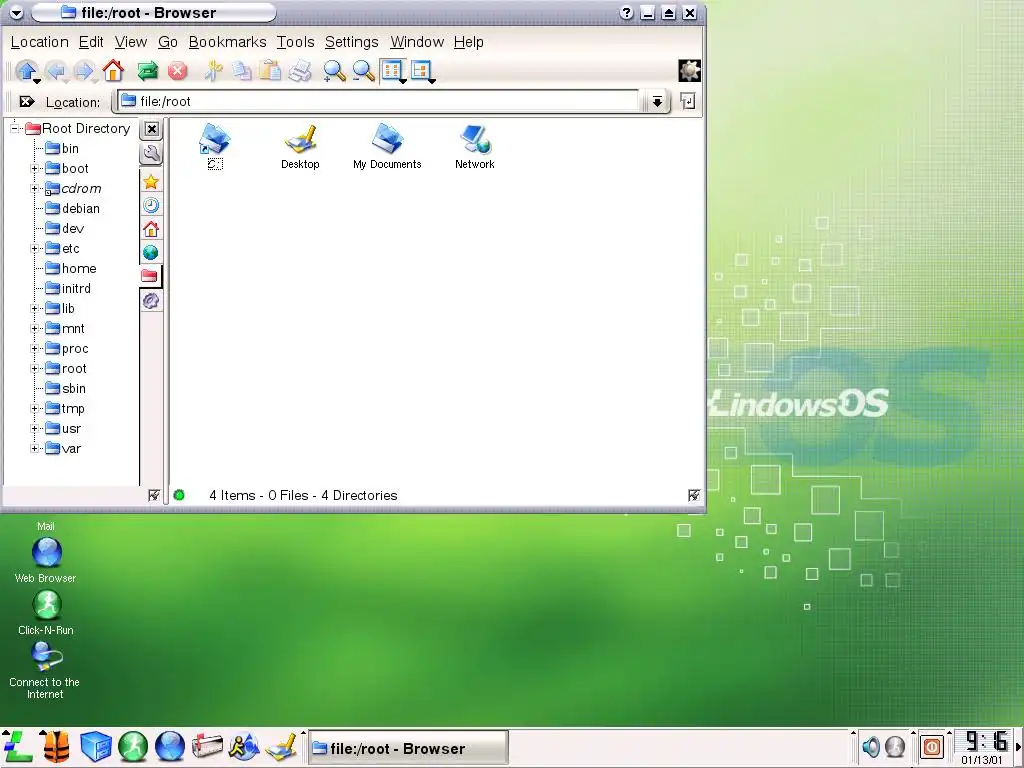Show Root Directory red folder sidebar tab
This screenshot has height=768, width=1024.
pyautogui.click(x=150, y=276)
